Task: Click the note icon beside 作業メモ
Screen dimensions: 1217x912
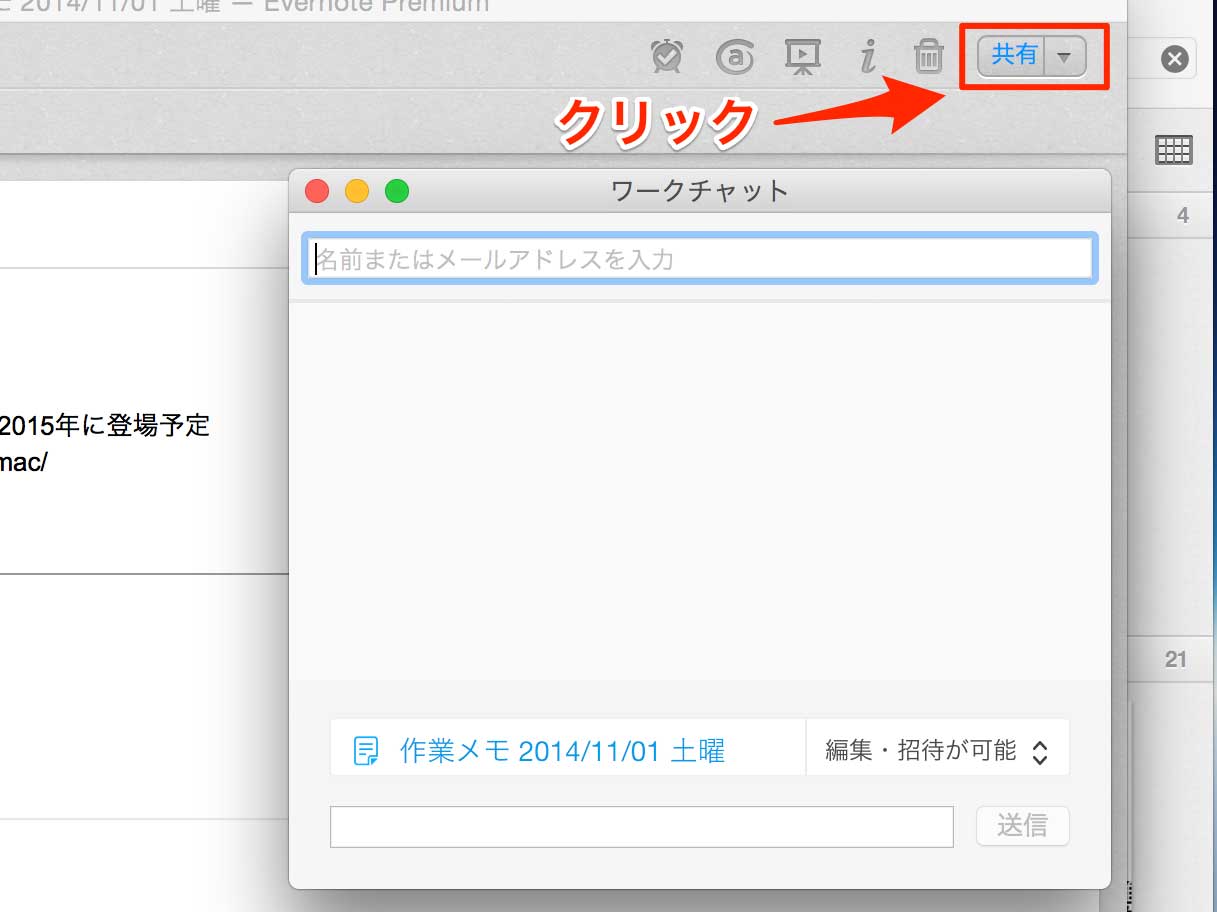Action: (367, 751)
